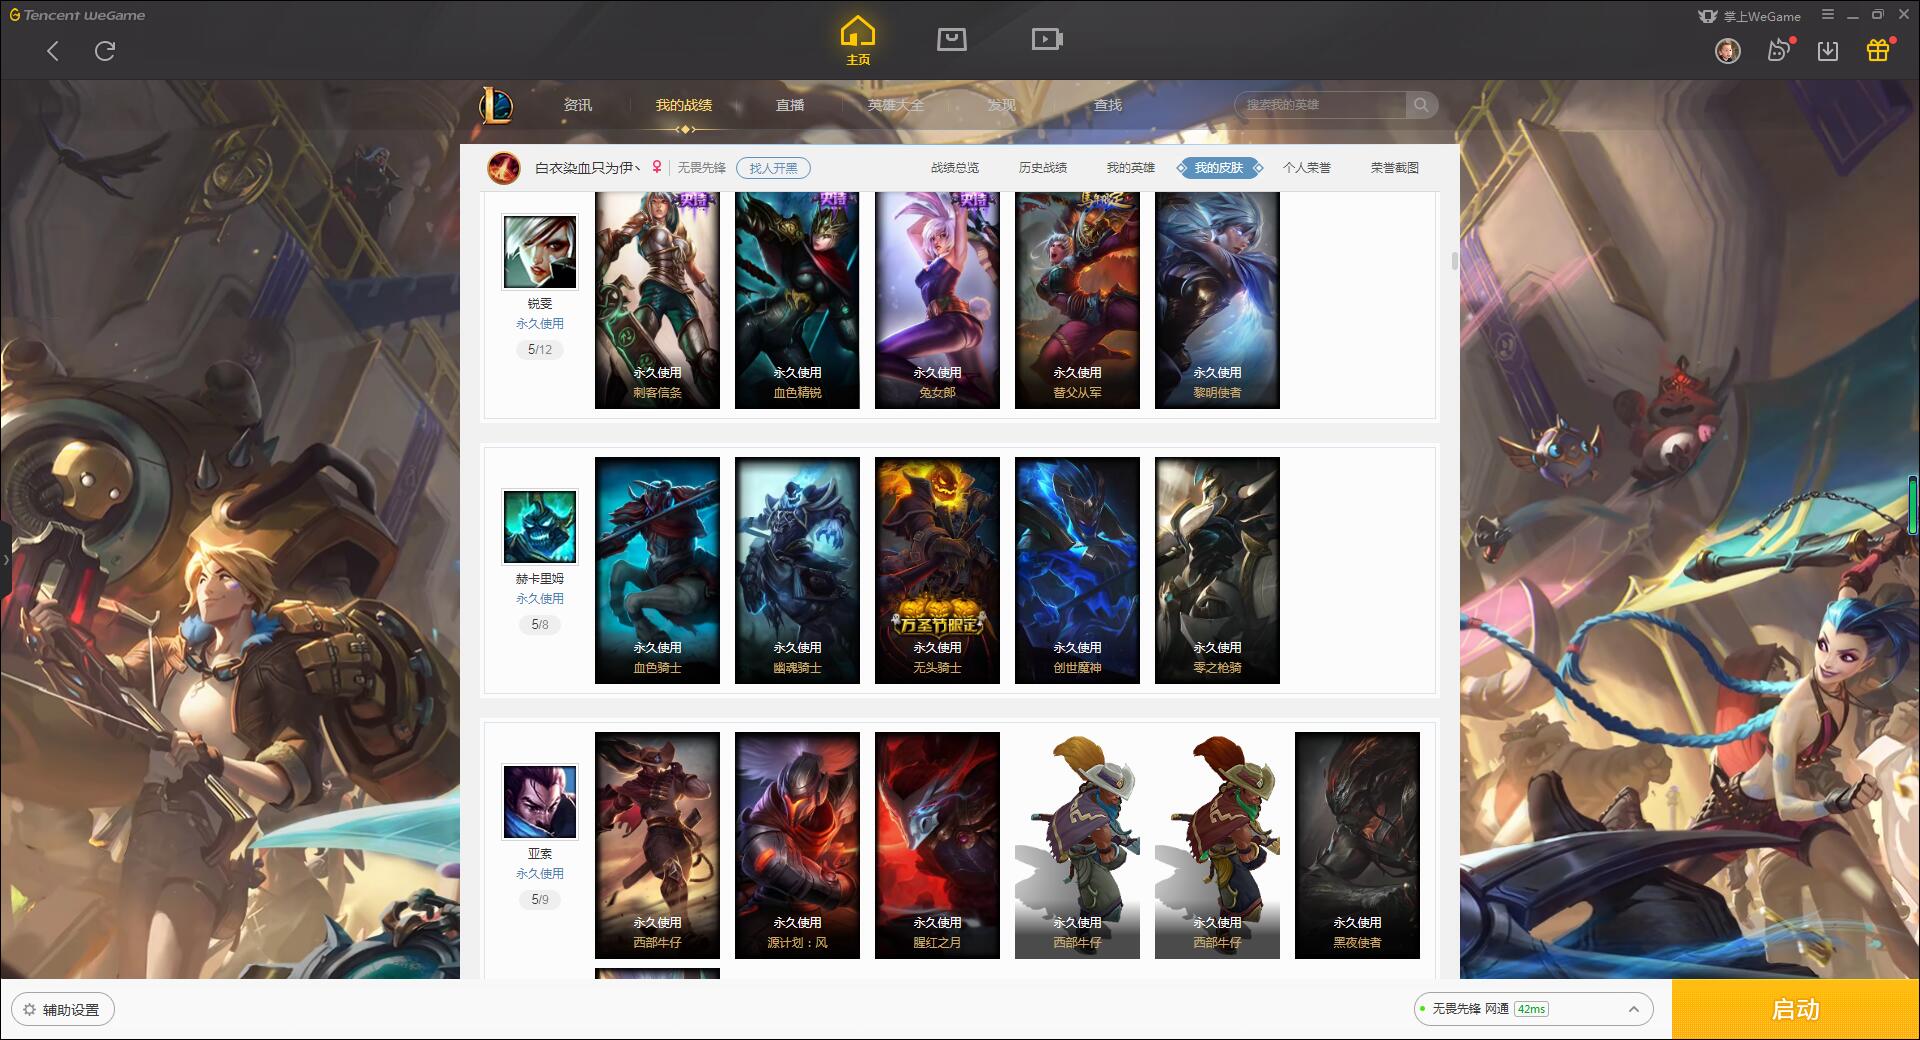Open the 战绩总览 sub-tab

pyautogui.click(x=955, y=168)
